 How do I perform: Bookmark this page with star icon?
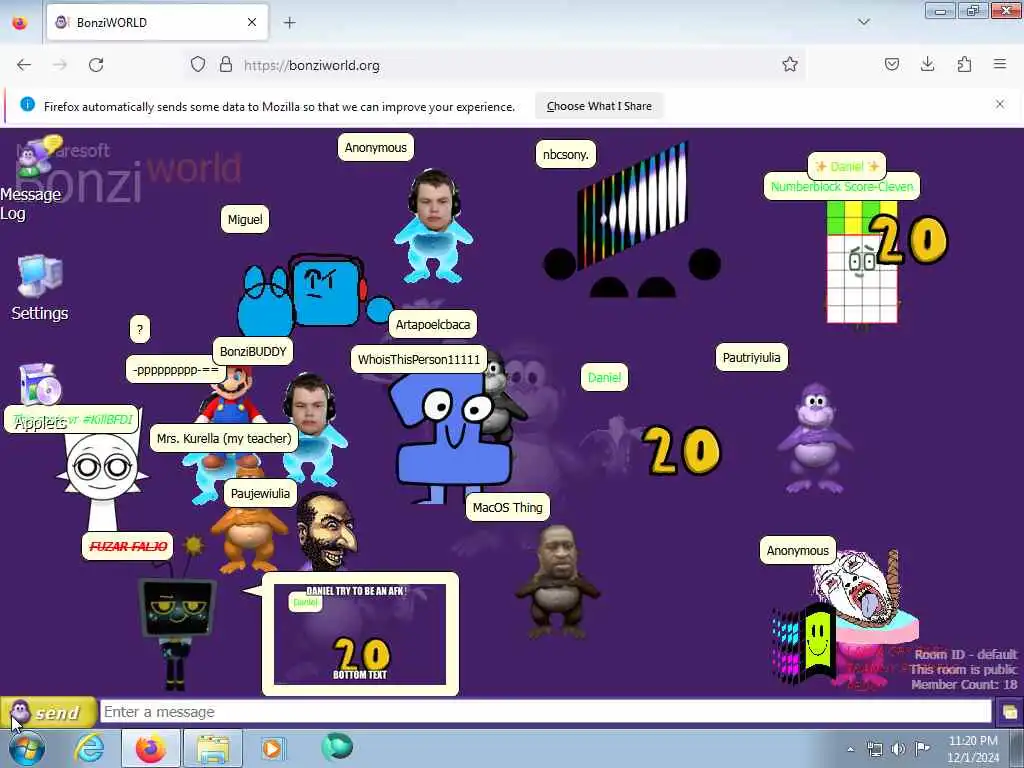(790, 65)
